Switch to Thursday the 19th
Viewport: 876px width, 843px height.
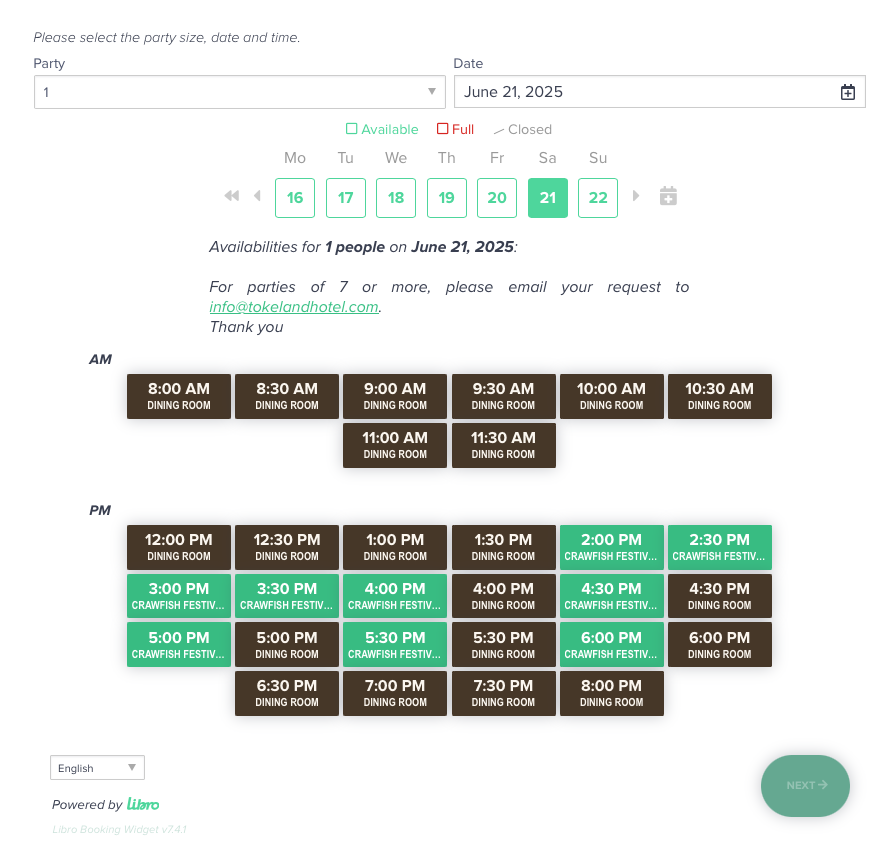[446, 198]
